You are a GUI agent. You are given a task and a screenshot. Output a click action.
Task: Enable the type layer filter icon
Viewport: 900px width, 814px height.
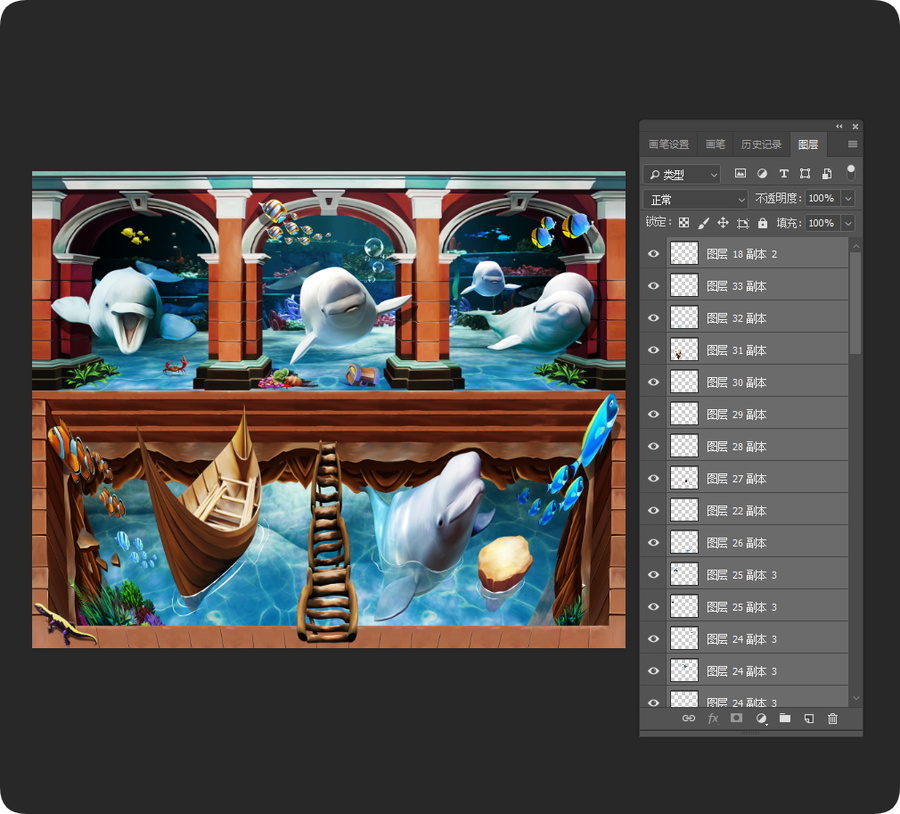pos(783,173)
